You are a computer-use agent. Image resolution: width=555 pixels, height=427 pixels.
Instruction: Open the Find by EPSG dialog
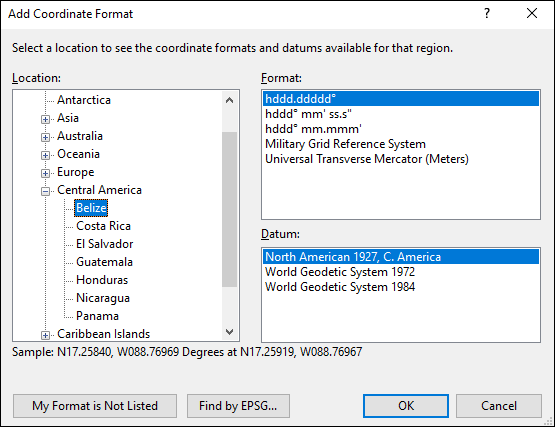pyautogui.click(x=238, y=406)
